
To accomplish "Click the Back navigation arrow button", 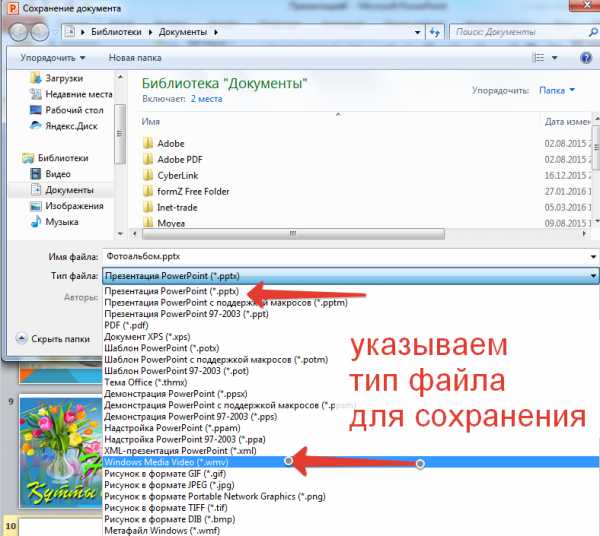I will (18, 32).
